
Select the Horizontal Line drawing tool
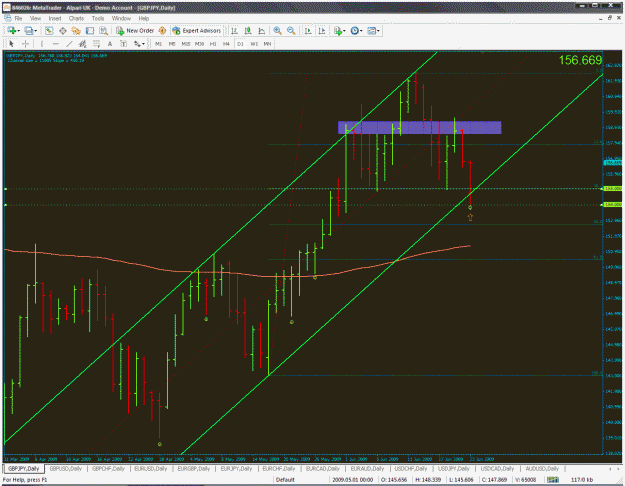point(55,44)
